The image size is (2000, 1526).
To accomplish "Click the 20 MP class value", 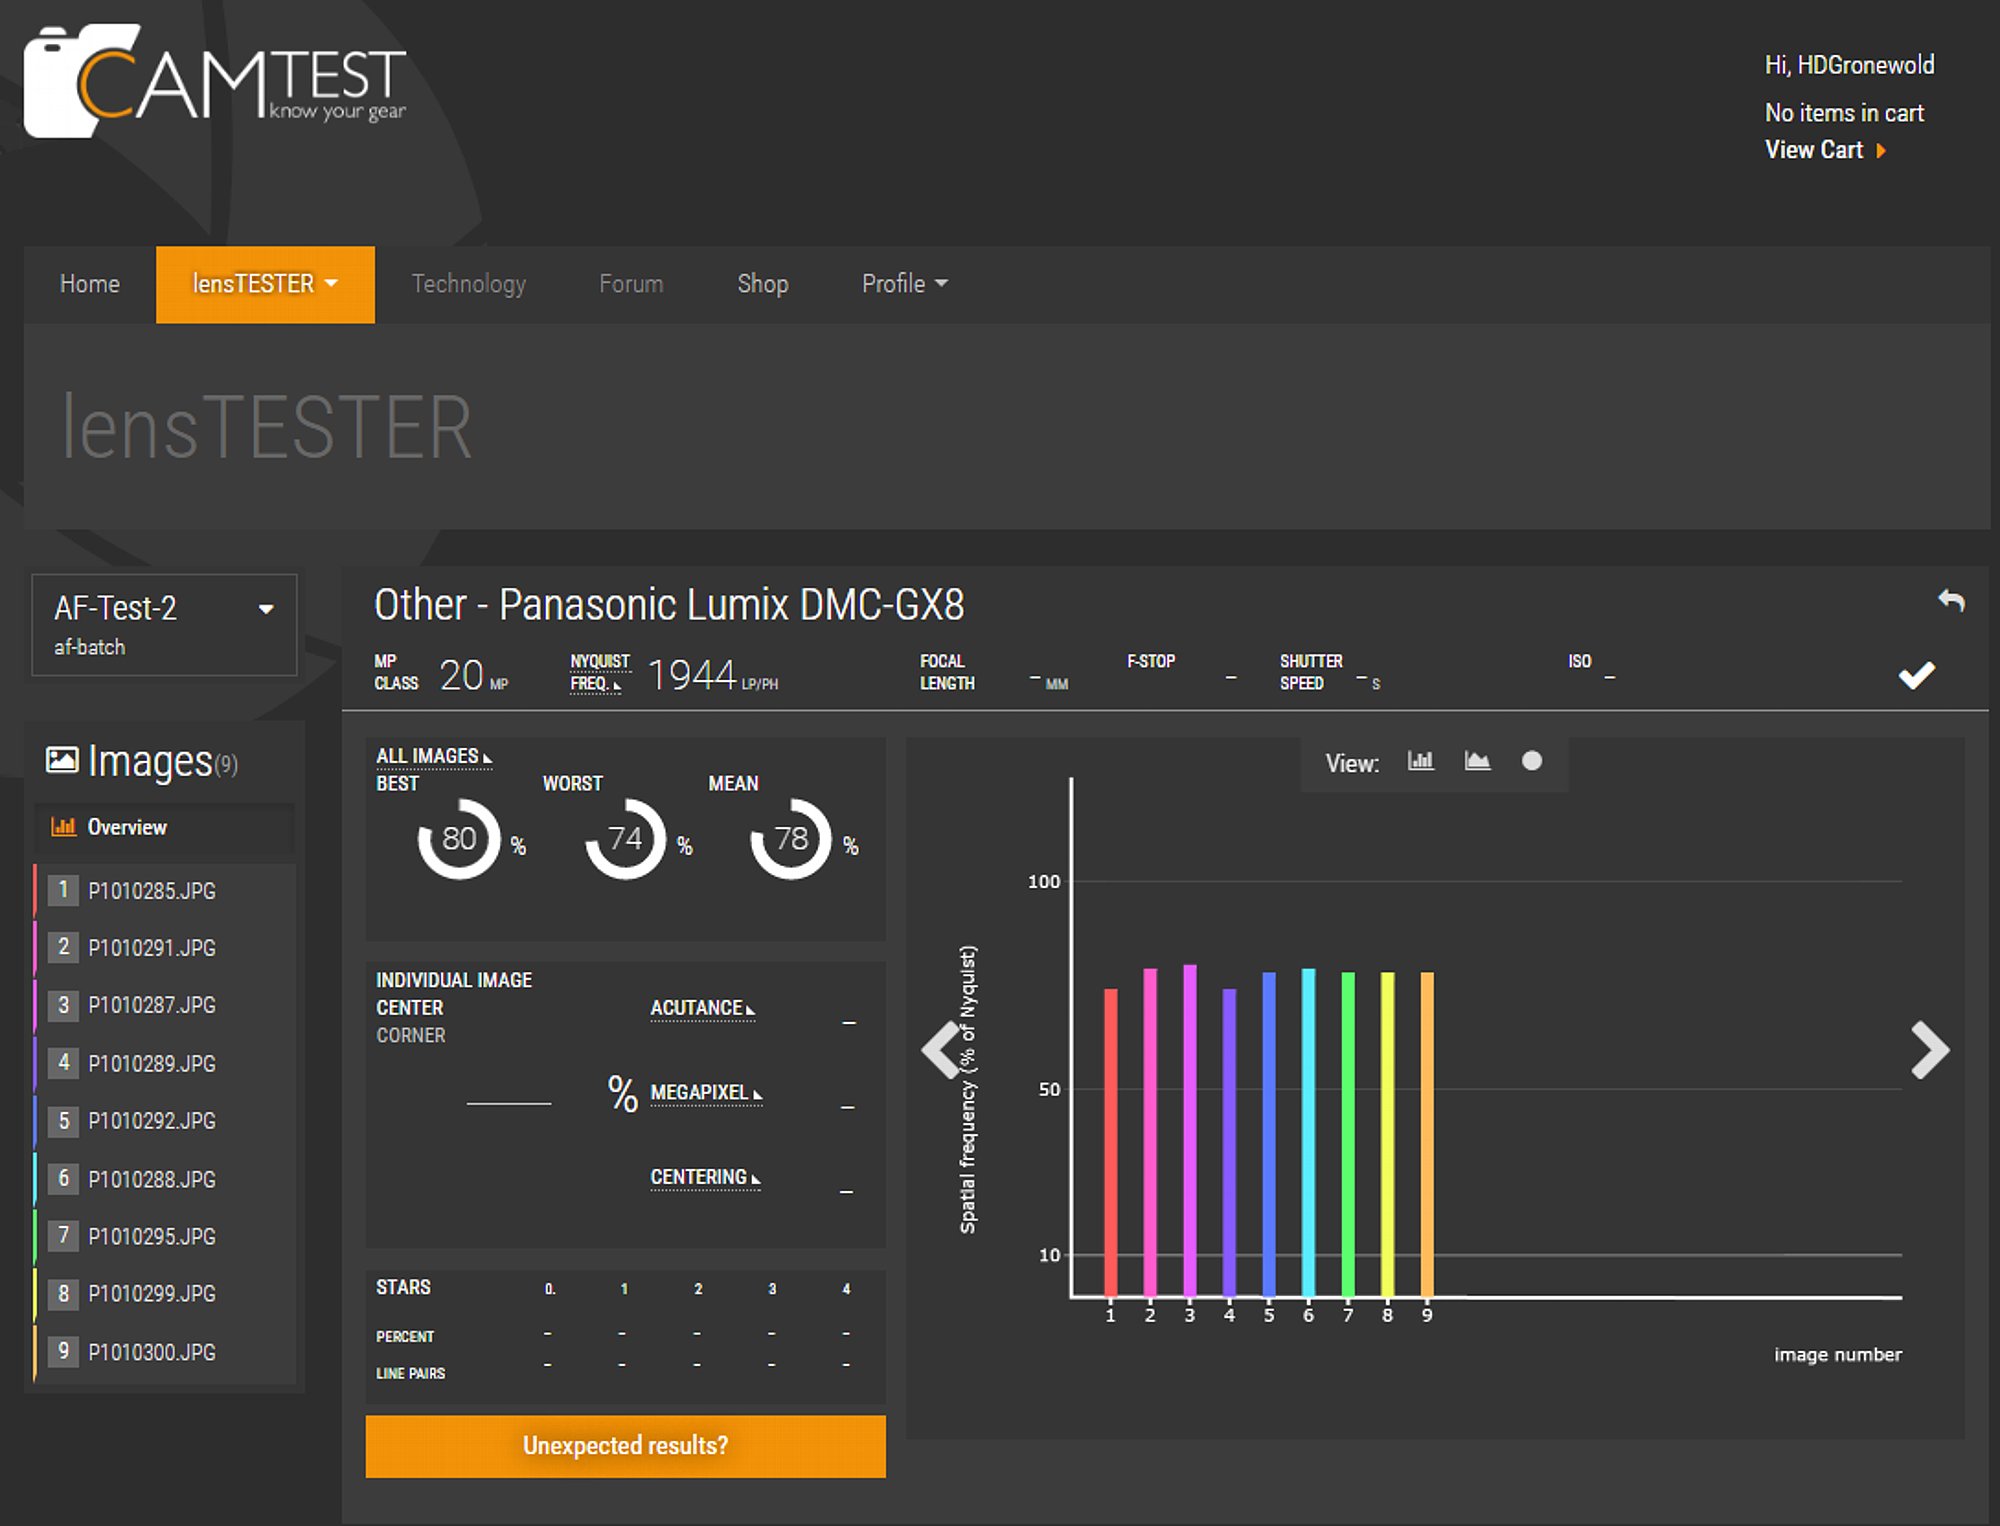I will click(x=474, y=676).
